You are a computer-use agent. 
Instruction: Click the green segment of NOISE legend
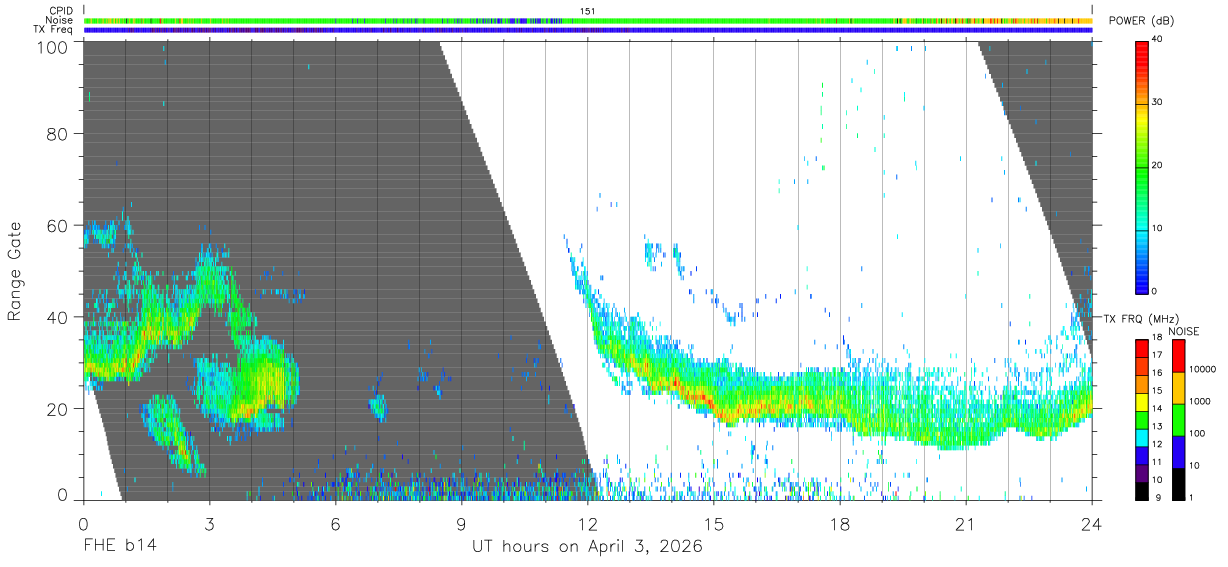click(1179, 419)
